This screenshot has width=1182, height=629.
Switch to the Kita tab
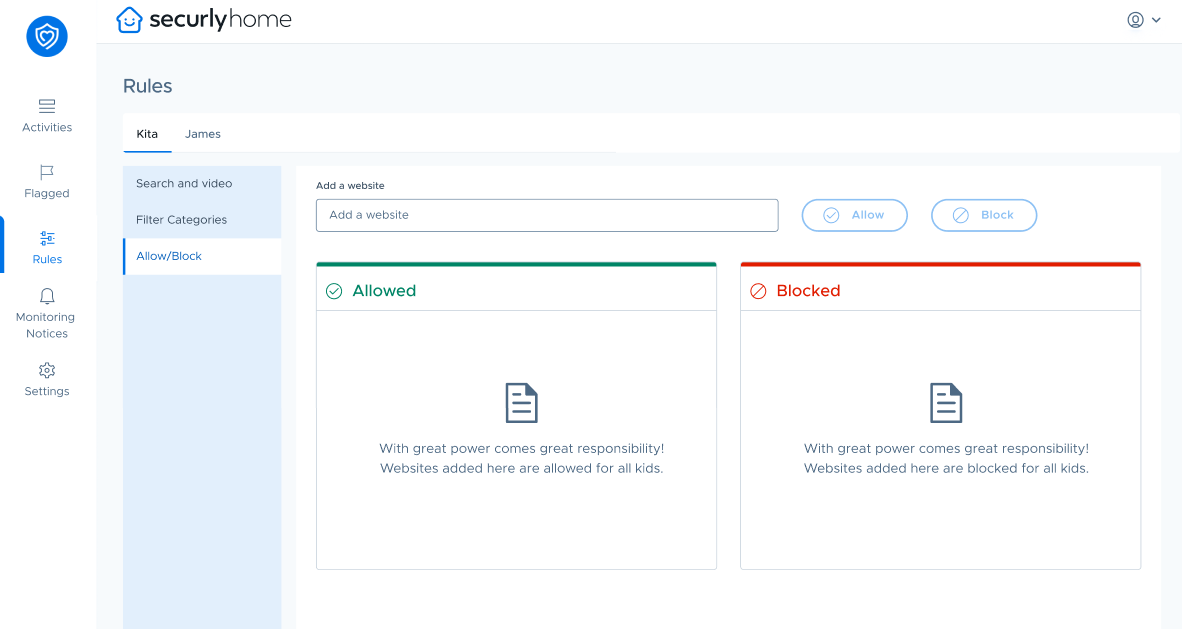pos(147,134)
